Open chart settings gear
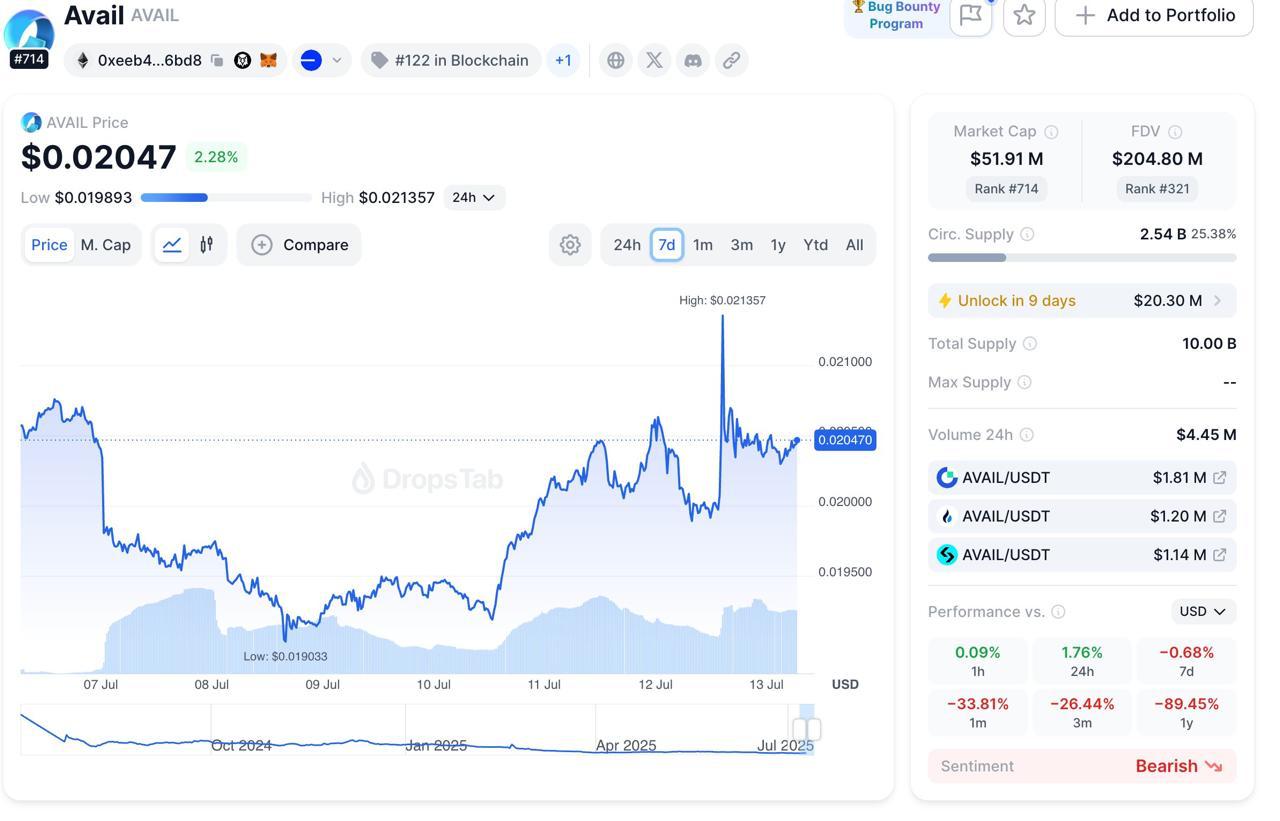 tap(570, 245)
